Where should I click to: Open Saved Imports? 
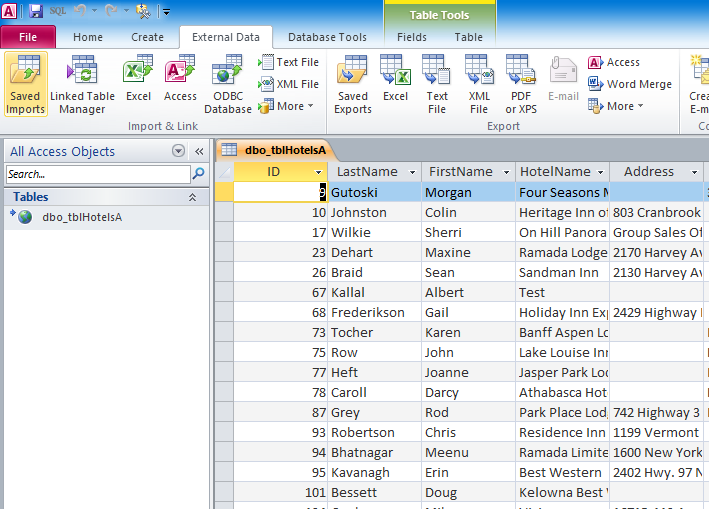point(26,85)
